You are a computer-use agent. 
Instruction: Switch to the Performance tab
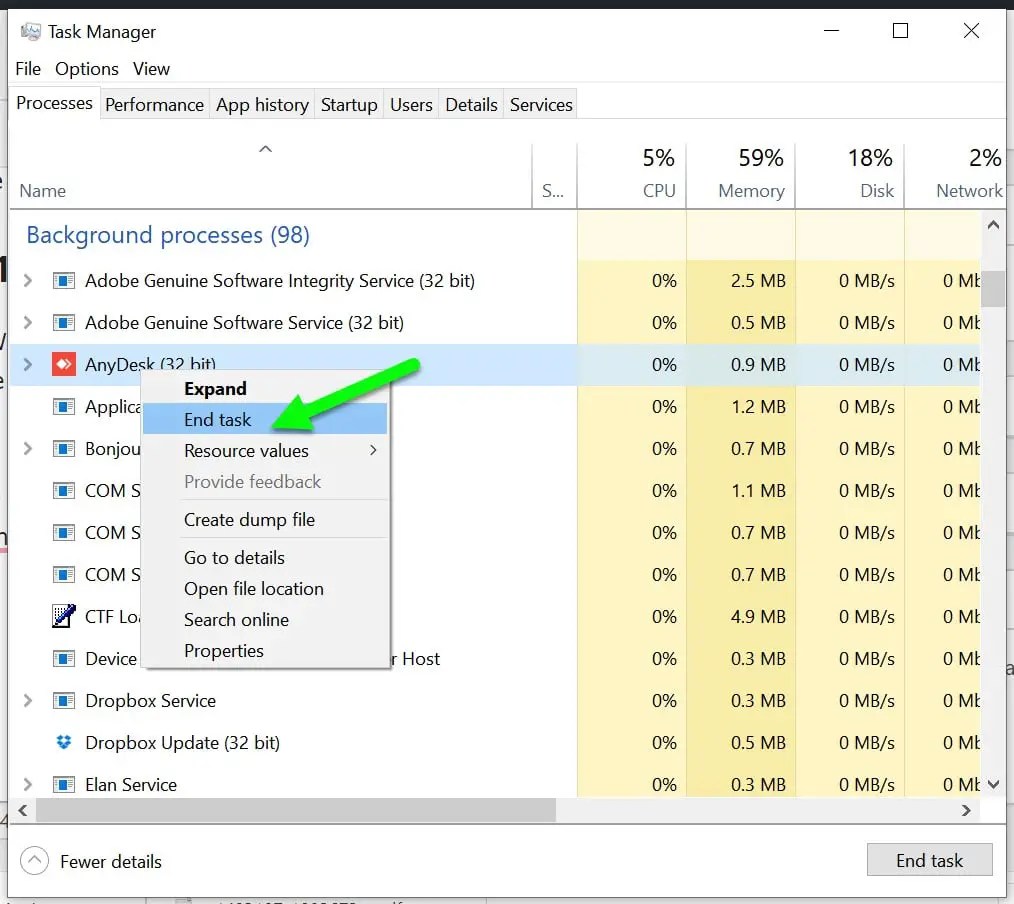pyautogui.click(x=154, y=104)
